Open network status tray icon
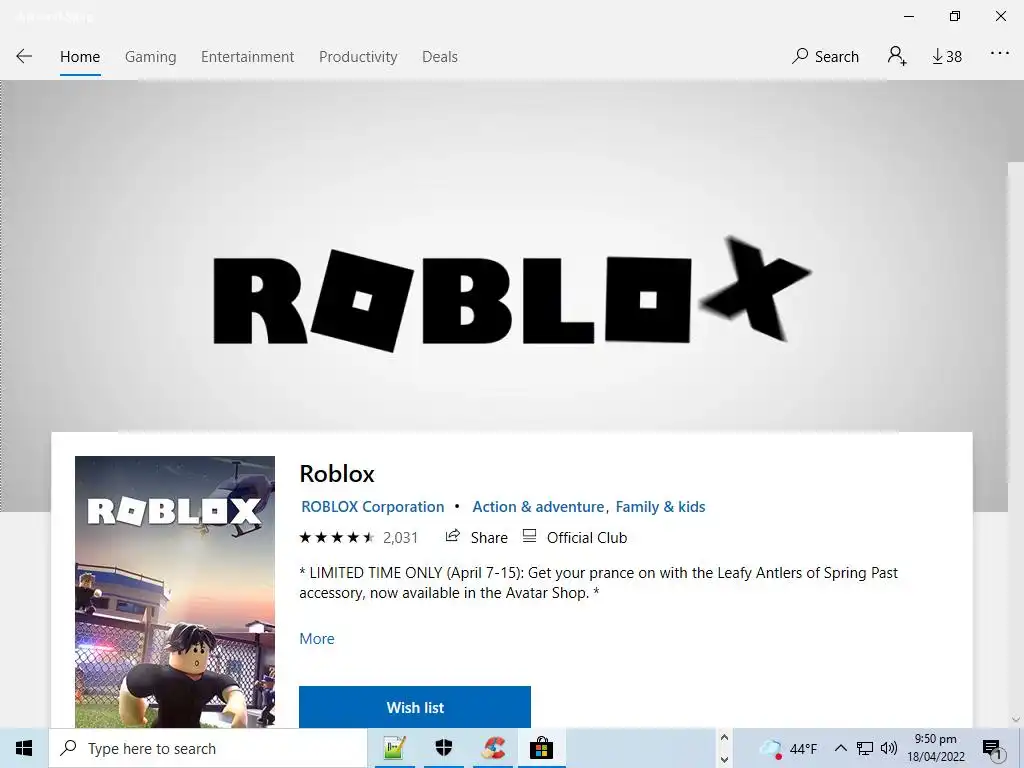Screen dimensions: 1024x768 pos(865,748)
